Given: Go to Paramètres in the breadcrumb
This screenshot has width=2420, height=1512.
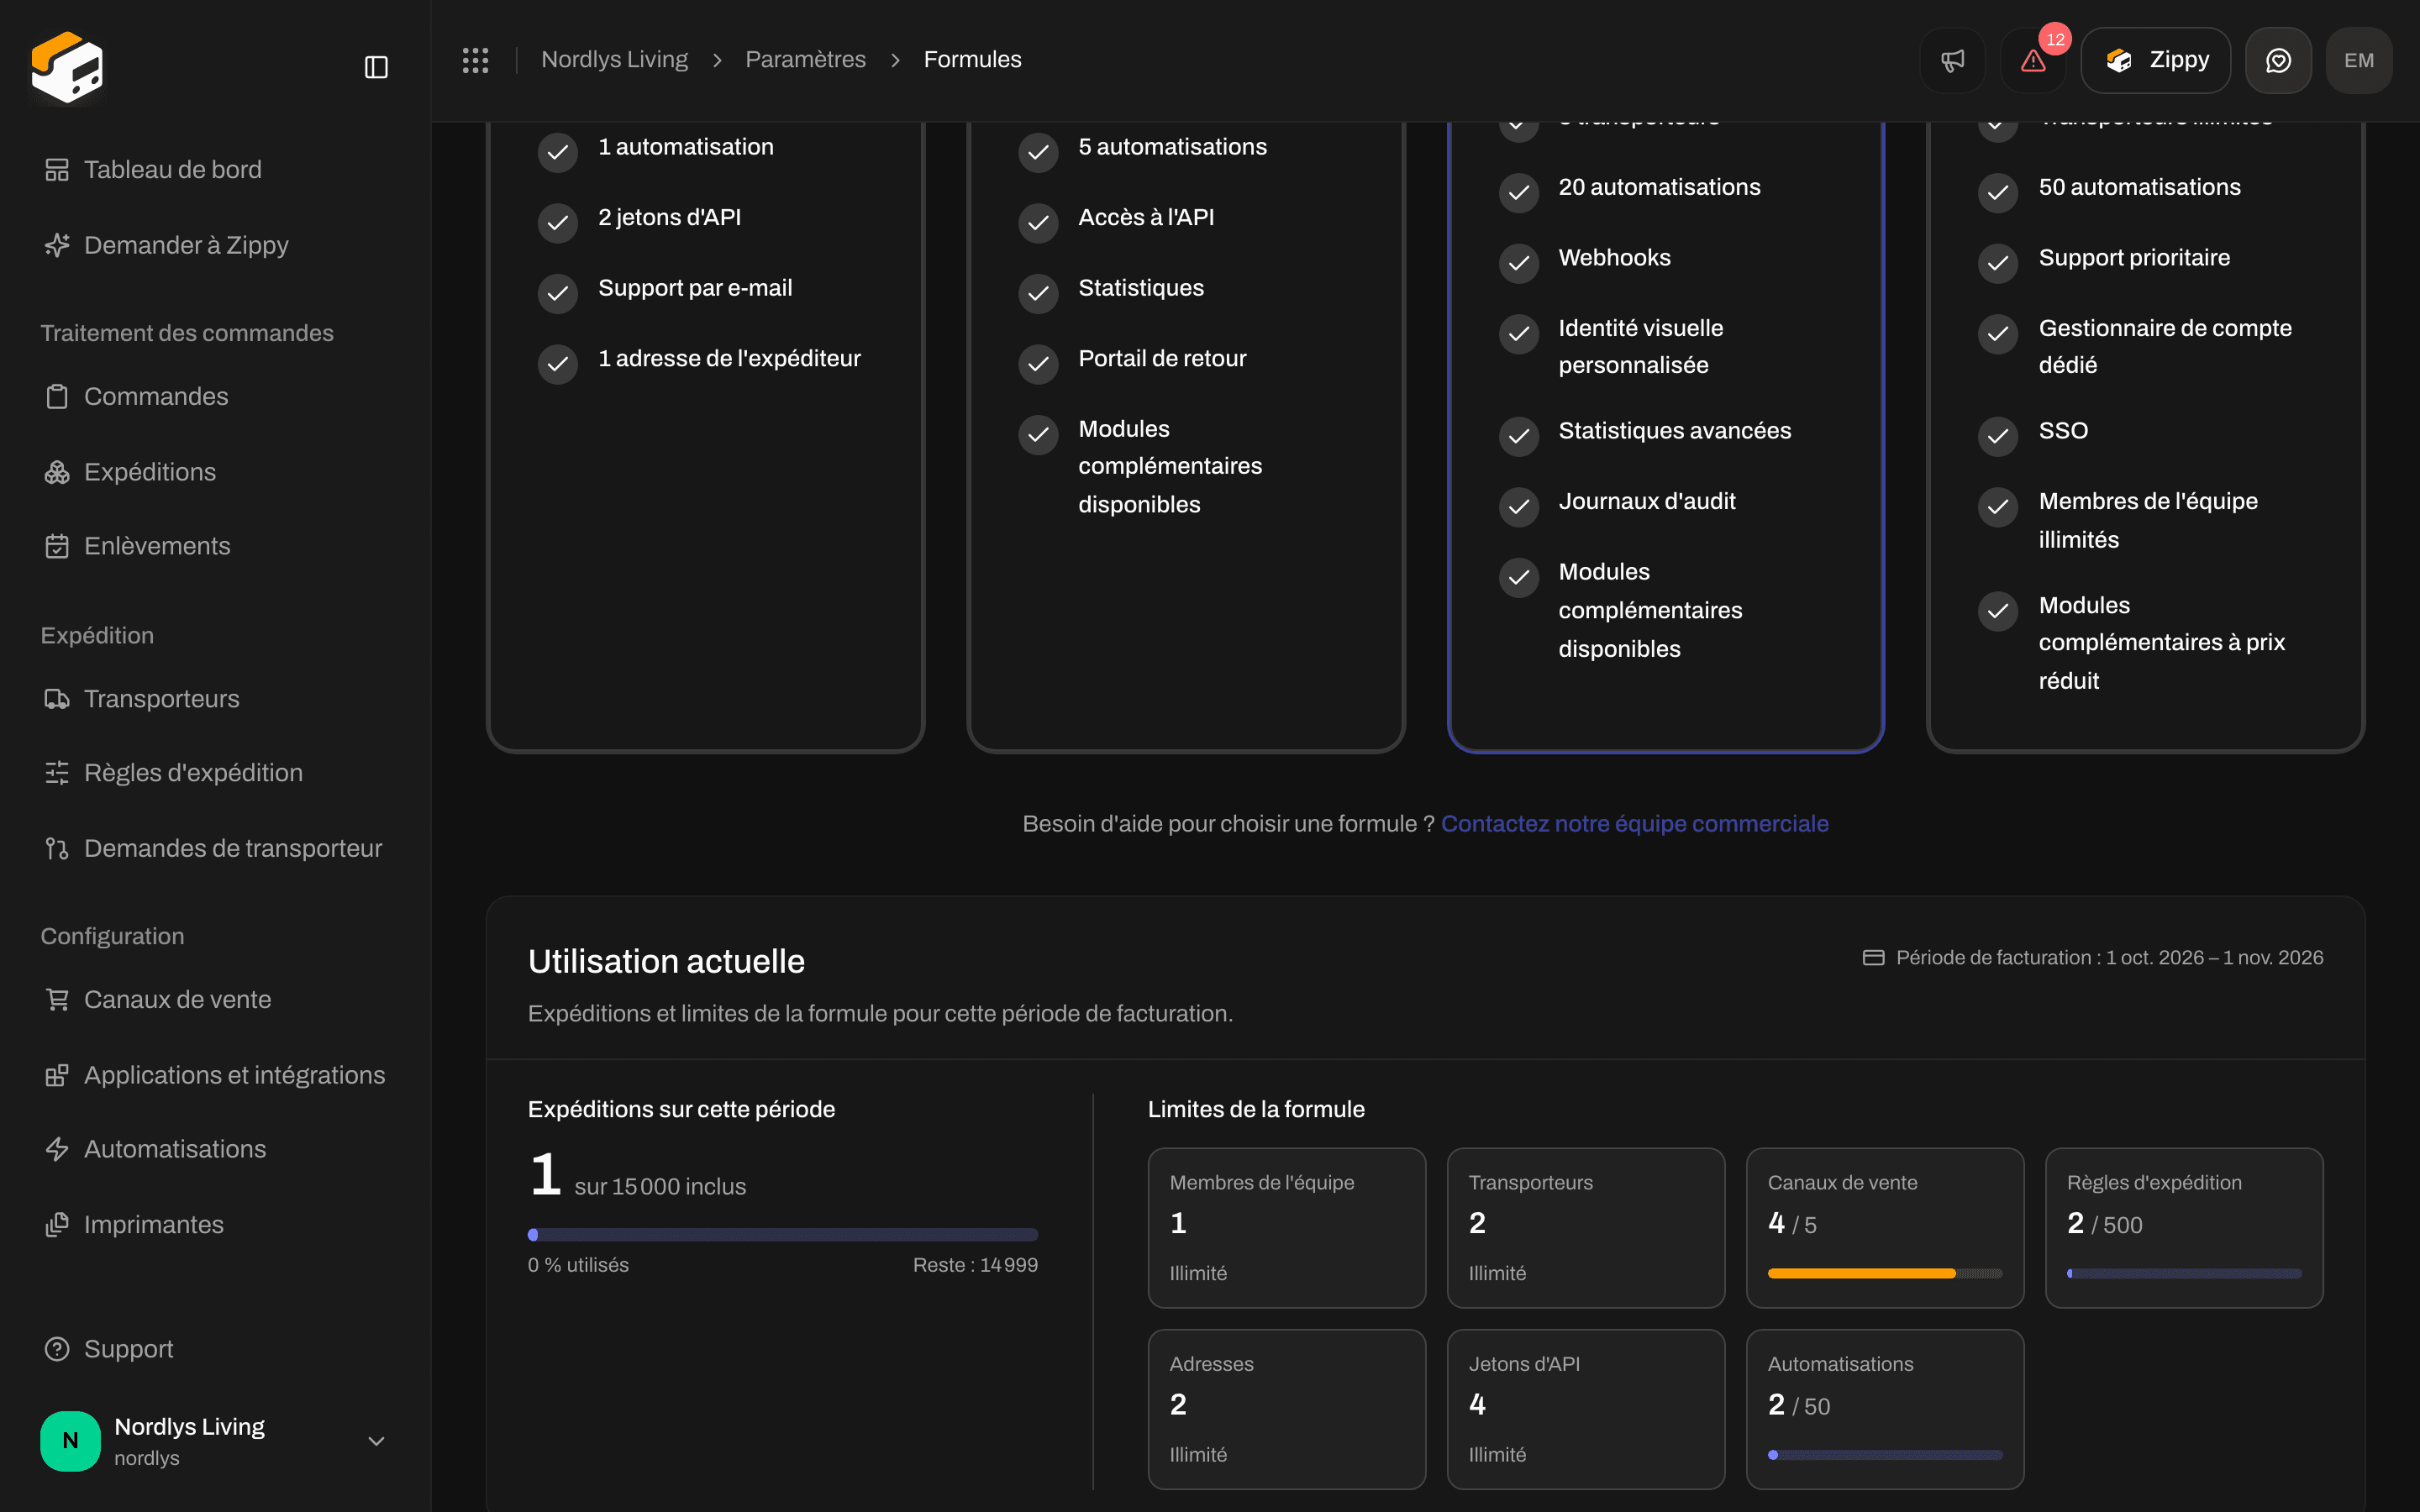Looking at the screenshot, I should [805, 60].
